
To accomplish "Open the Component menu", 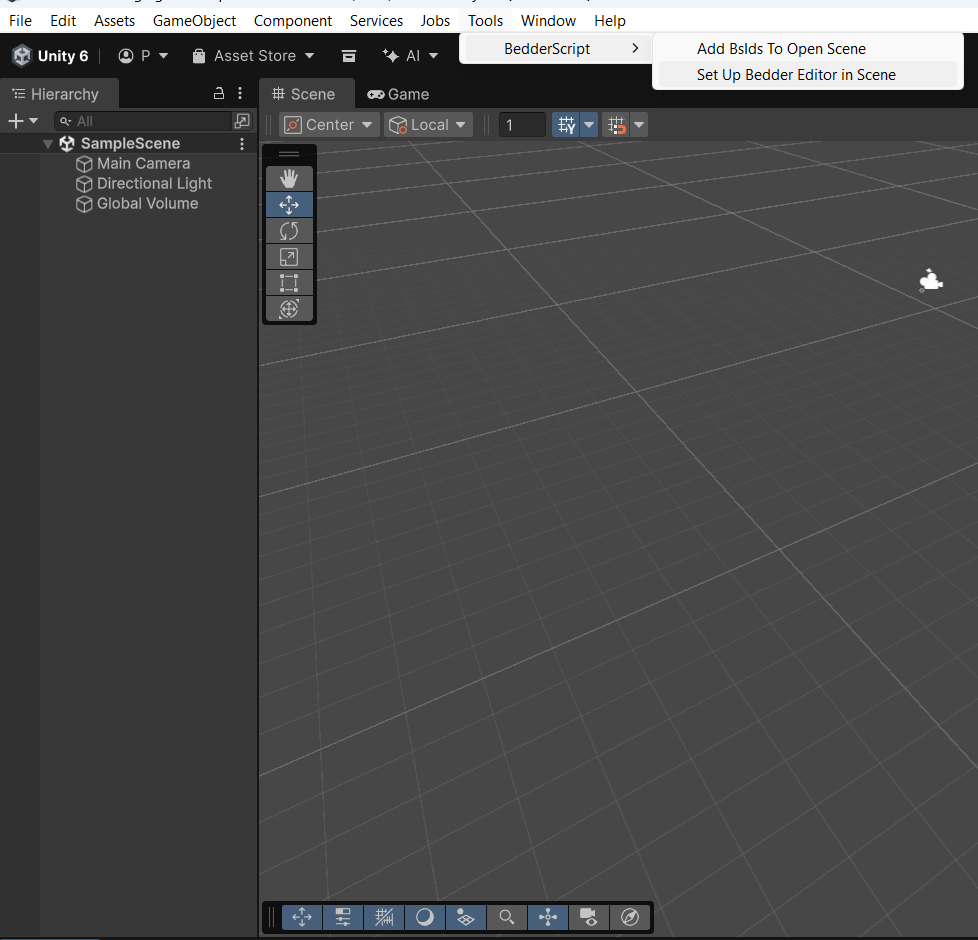I will click(x=293, y=21).
